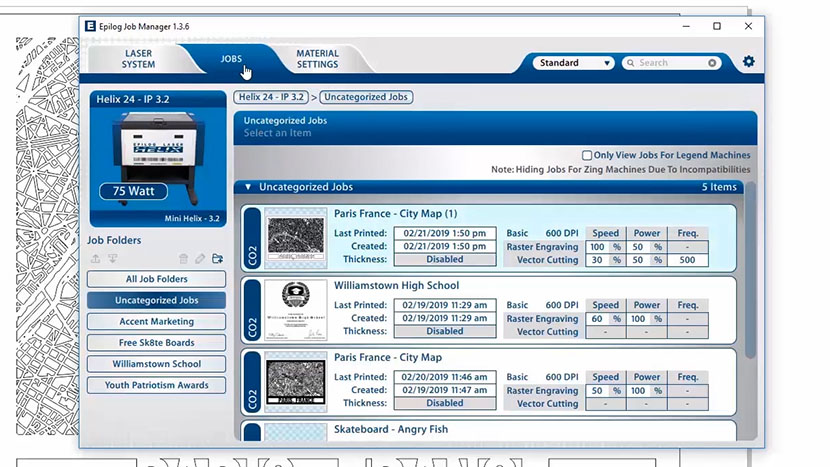Viewport: 830px width, 467px height.
Task: Add a new job folder
Action: tap(217, 259)
